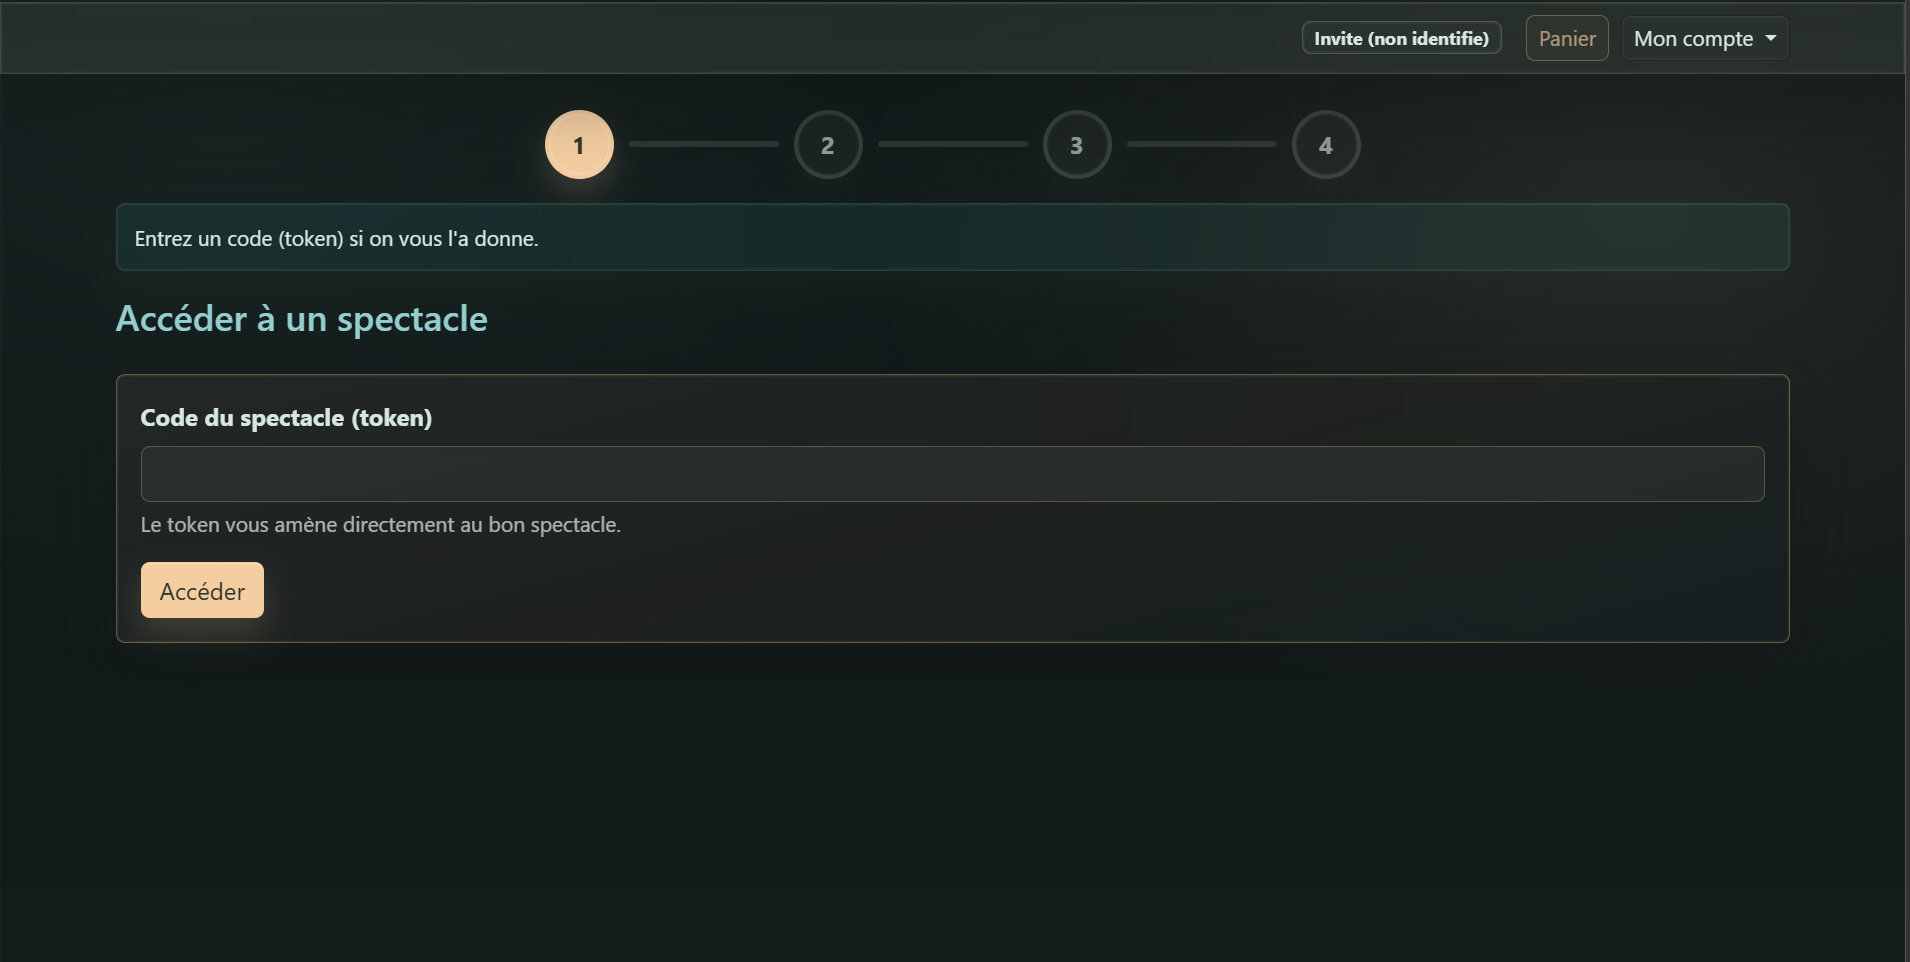
Task: Click the helper text below the input
Action: [380, 524]
